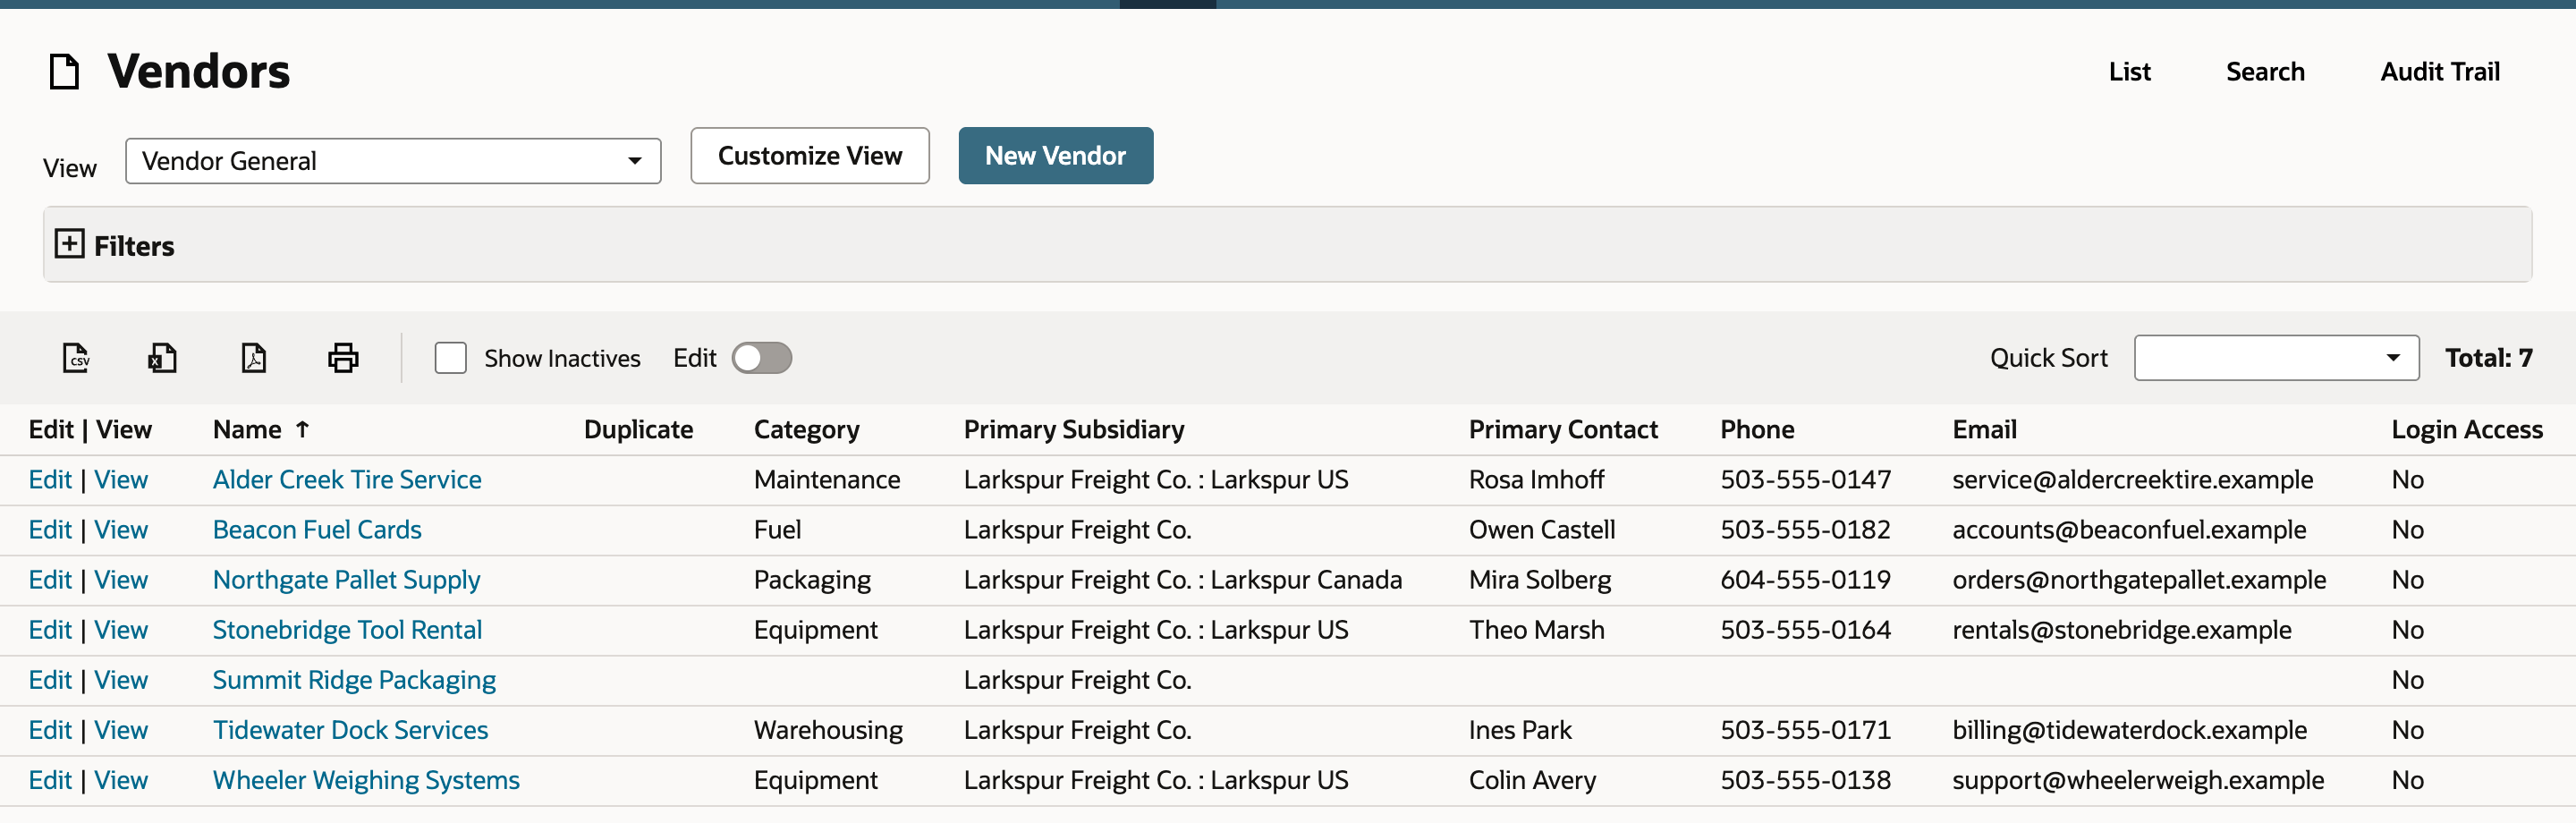Image resolution: width=2576 pixels, height=823 pixels.
Task: Open the Vendor General view dropdown
Action: [393, 161]
